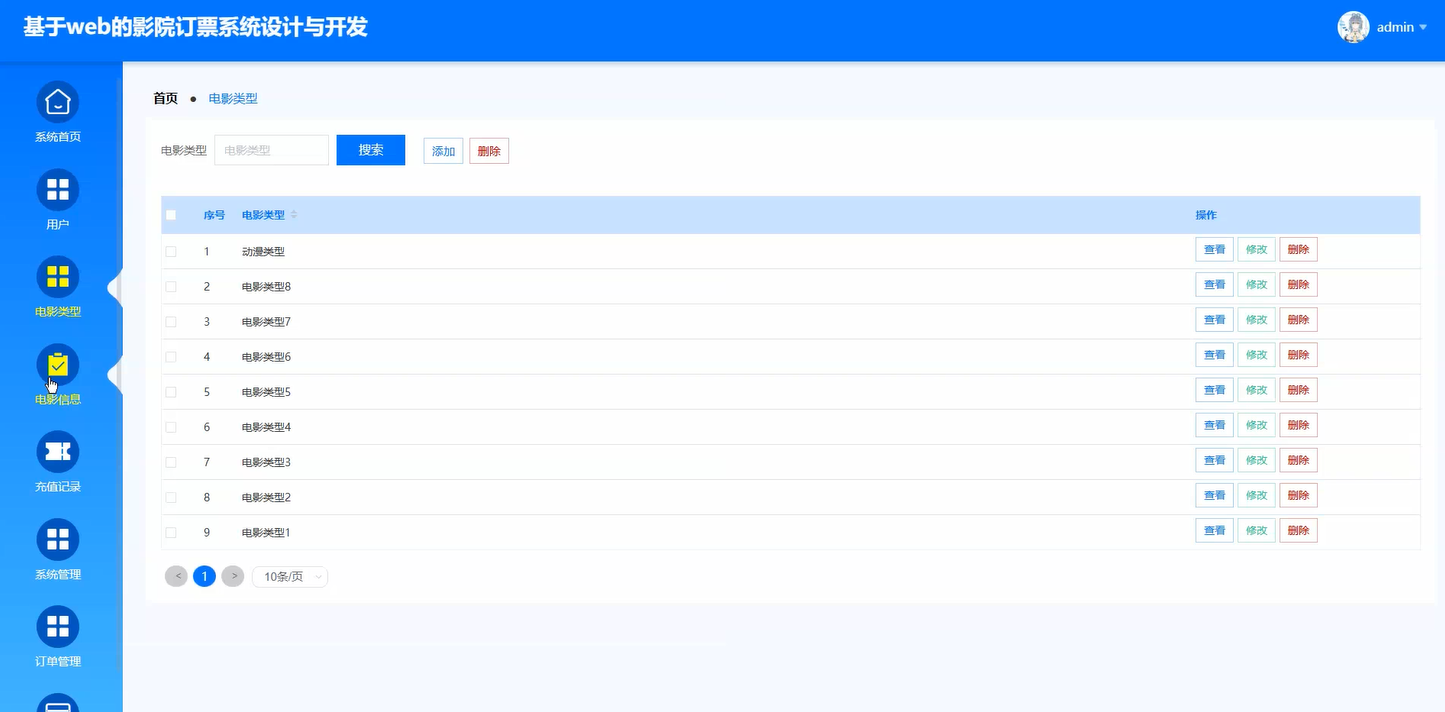Click 删除 for 电影类型3

(x=1298, y=460)
